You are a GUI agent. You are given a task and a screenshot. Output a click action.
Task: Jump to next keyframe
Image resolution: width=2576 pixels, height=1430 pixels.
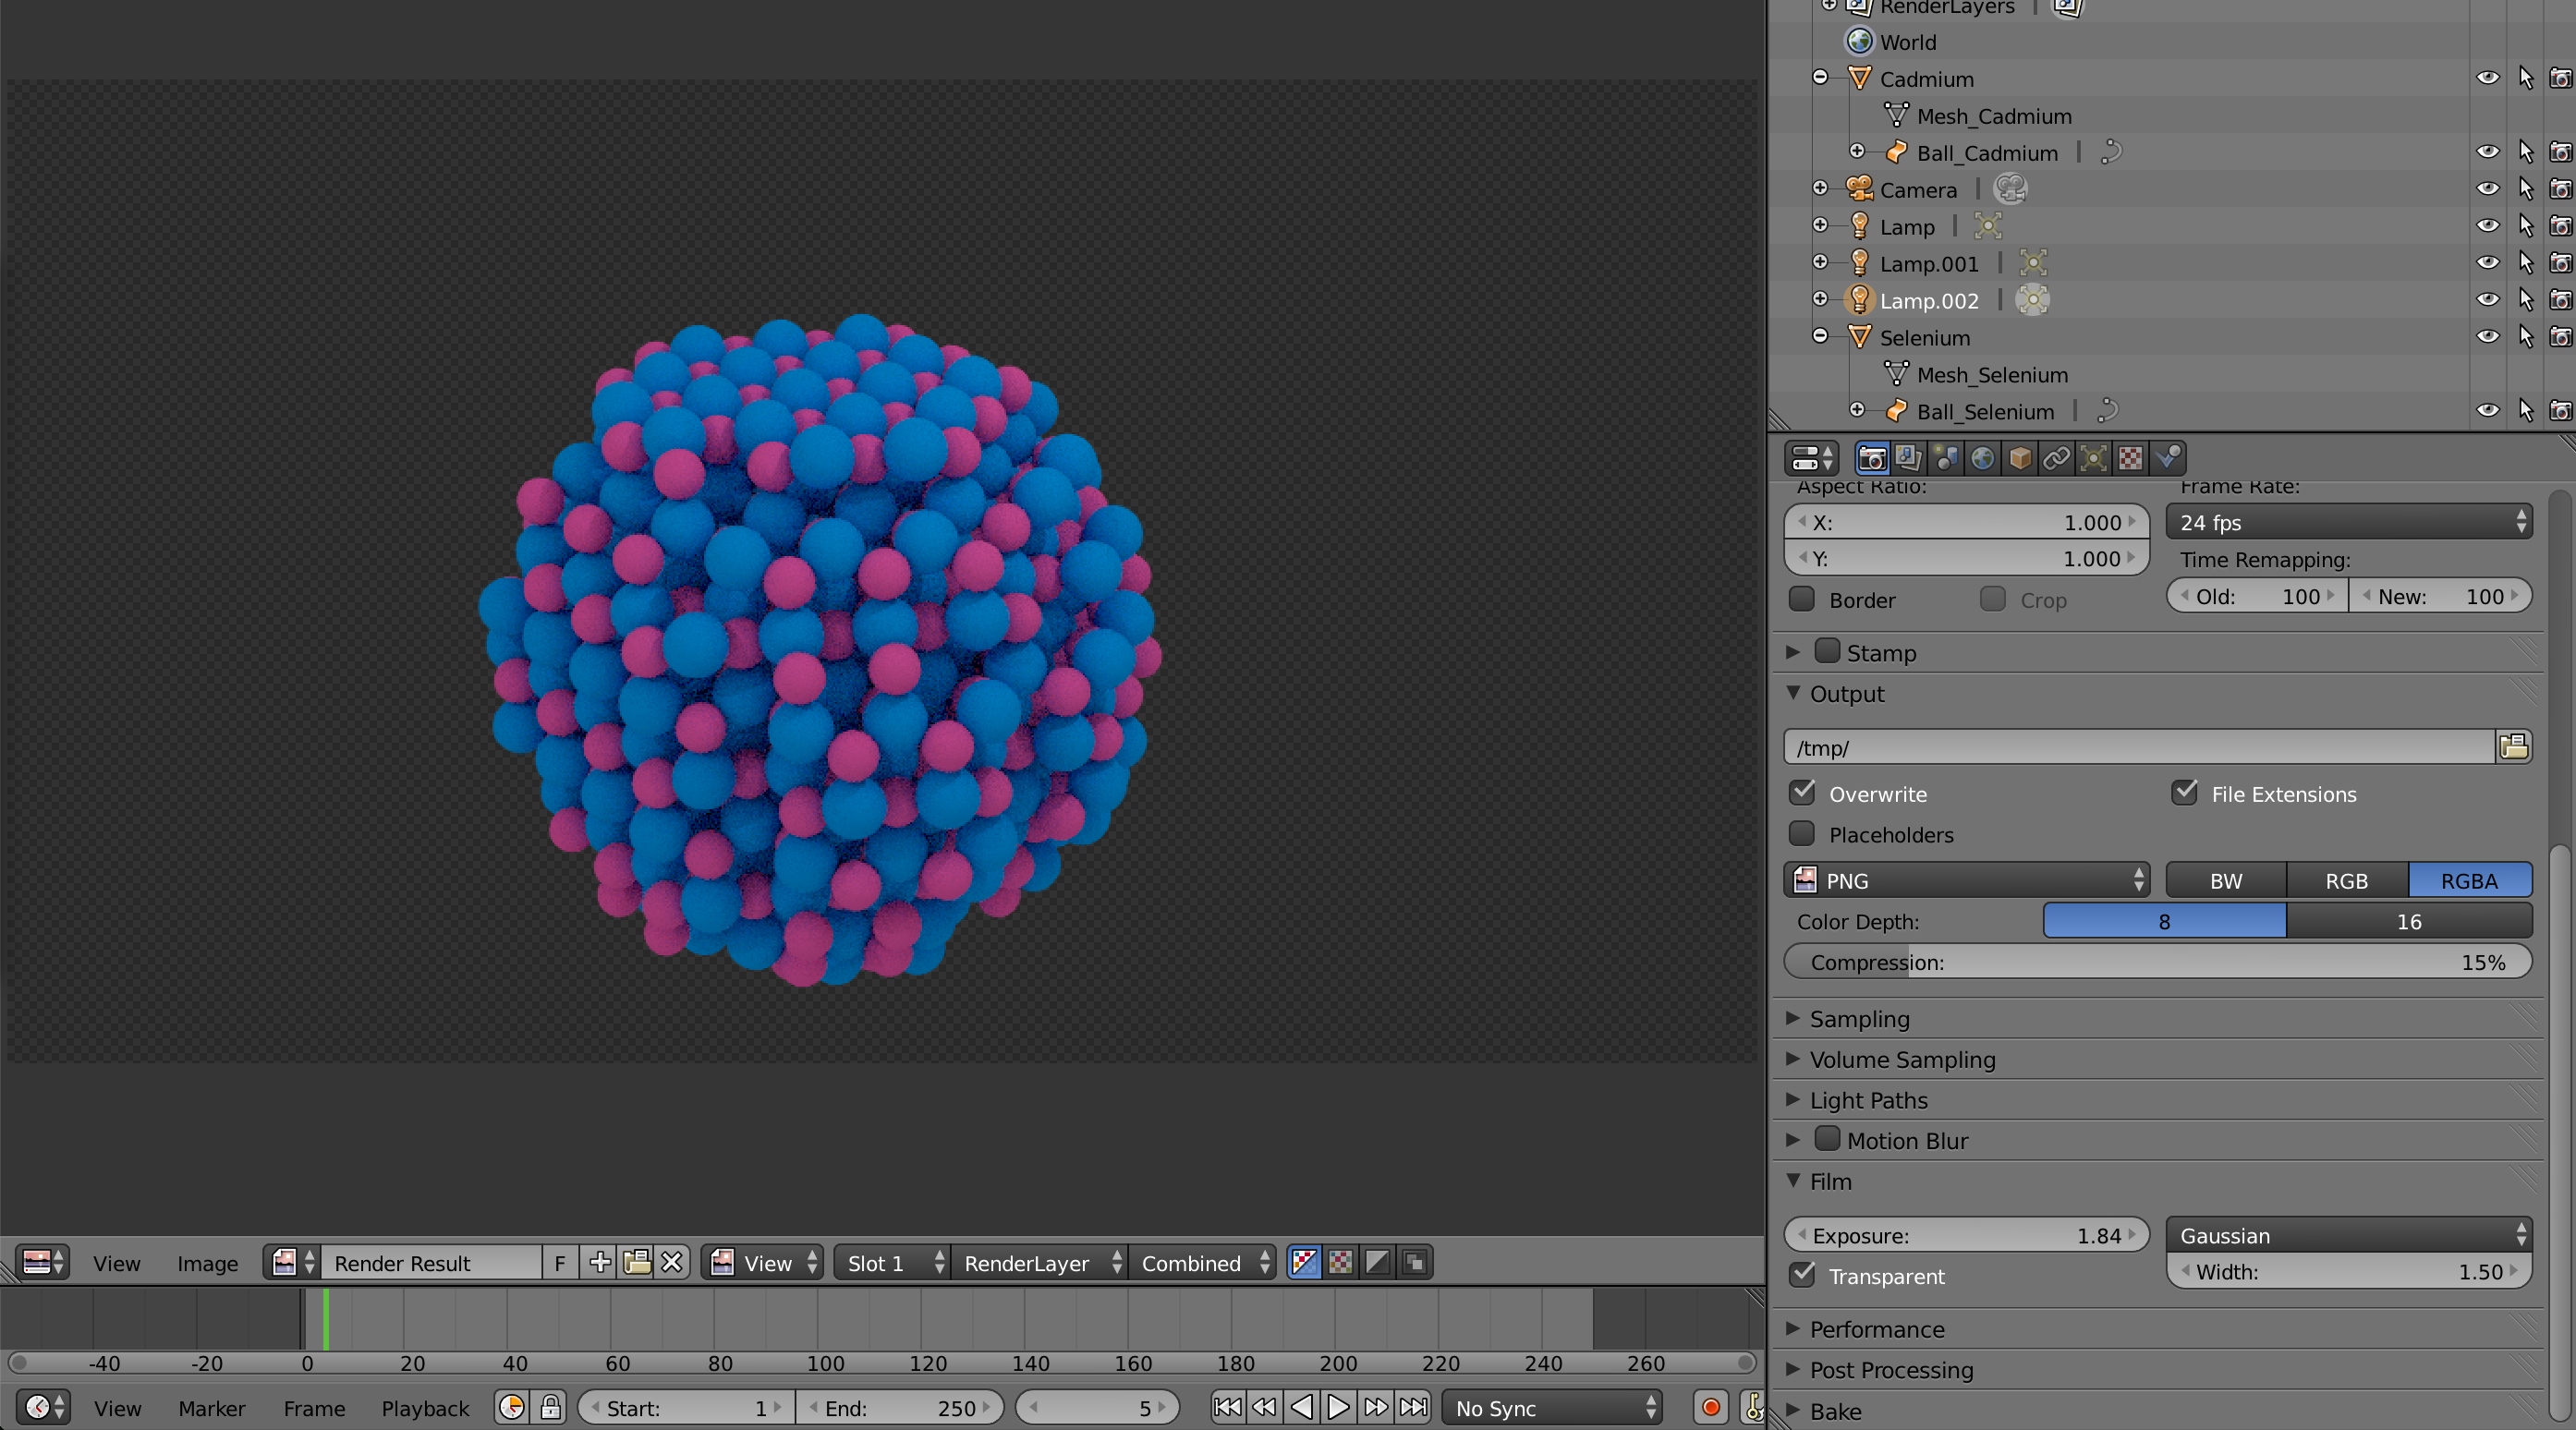pyautogui.click(x=1376, y=1407)
